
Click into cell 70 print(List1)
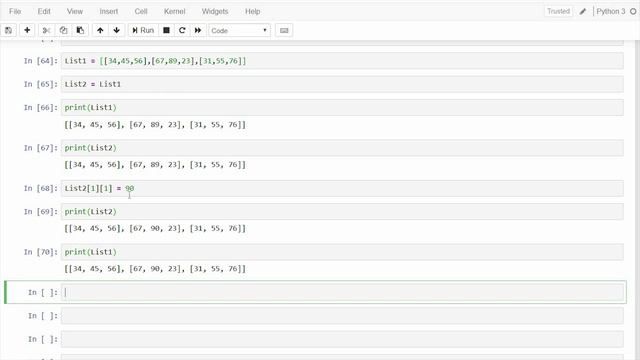click(342, 252)
